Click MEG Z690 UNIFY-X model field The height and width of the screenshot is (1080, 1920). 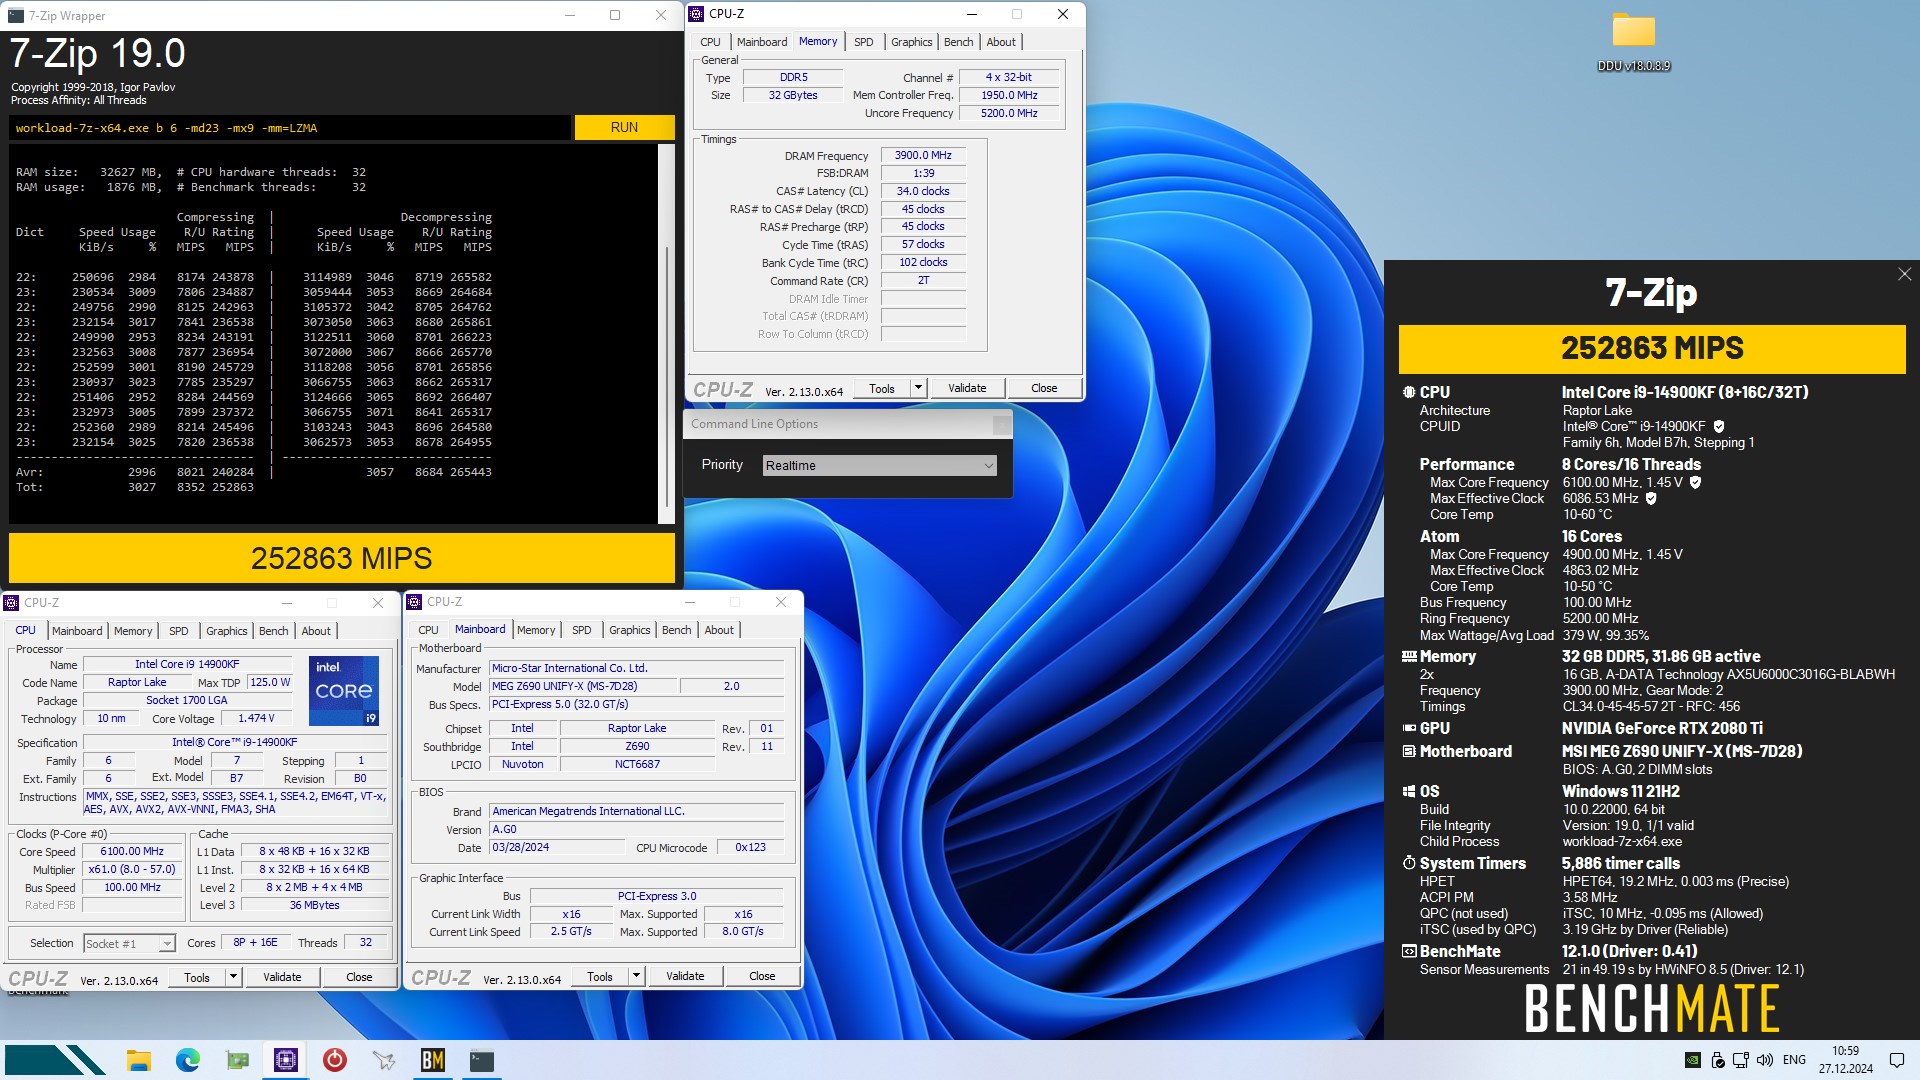coord(583,686)
